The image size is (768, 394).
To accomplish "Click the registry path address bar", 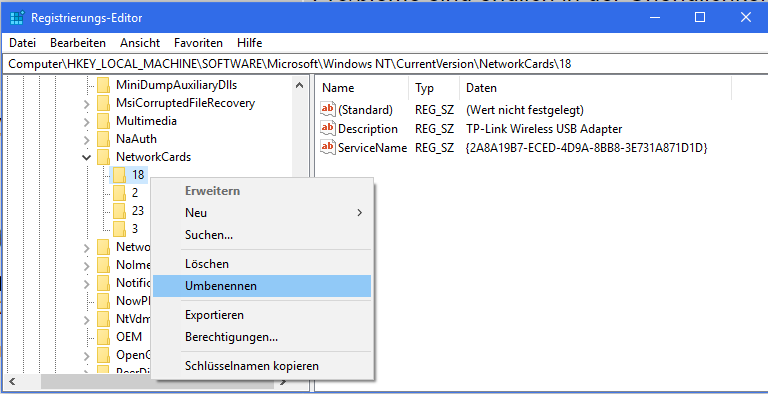I will coord(384,64).
